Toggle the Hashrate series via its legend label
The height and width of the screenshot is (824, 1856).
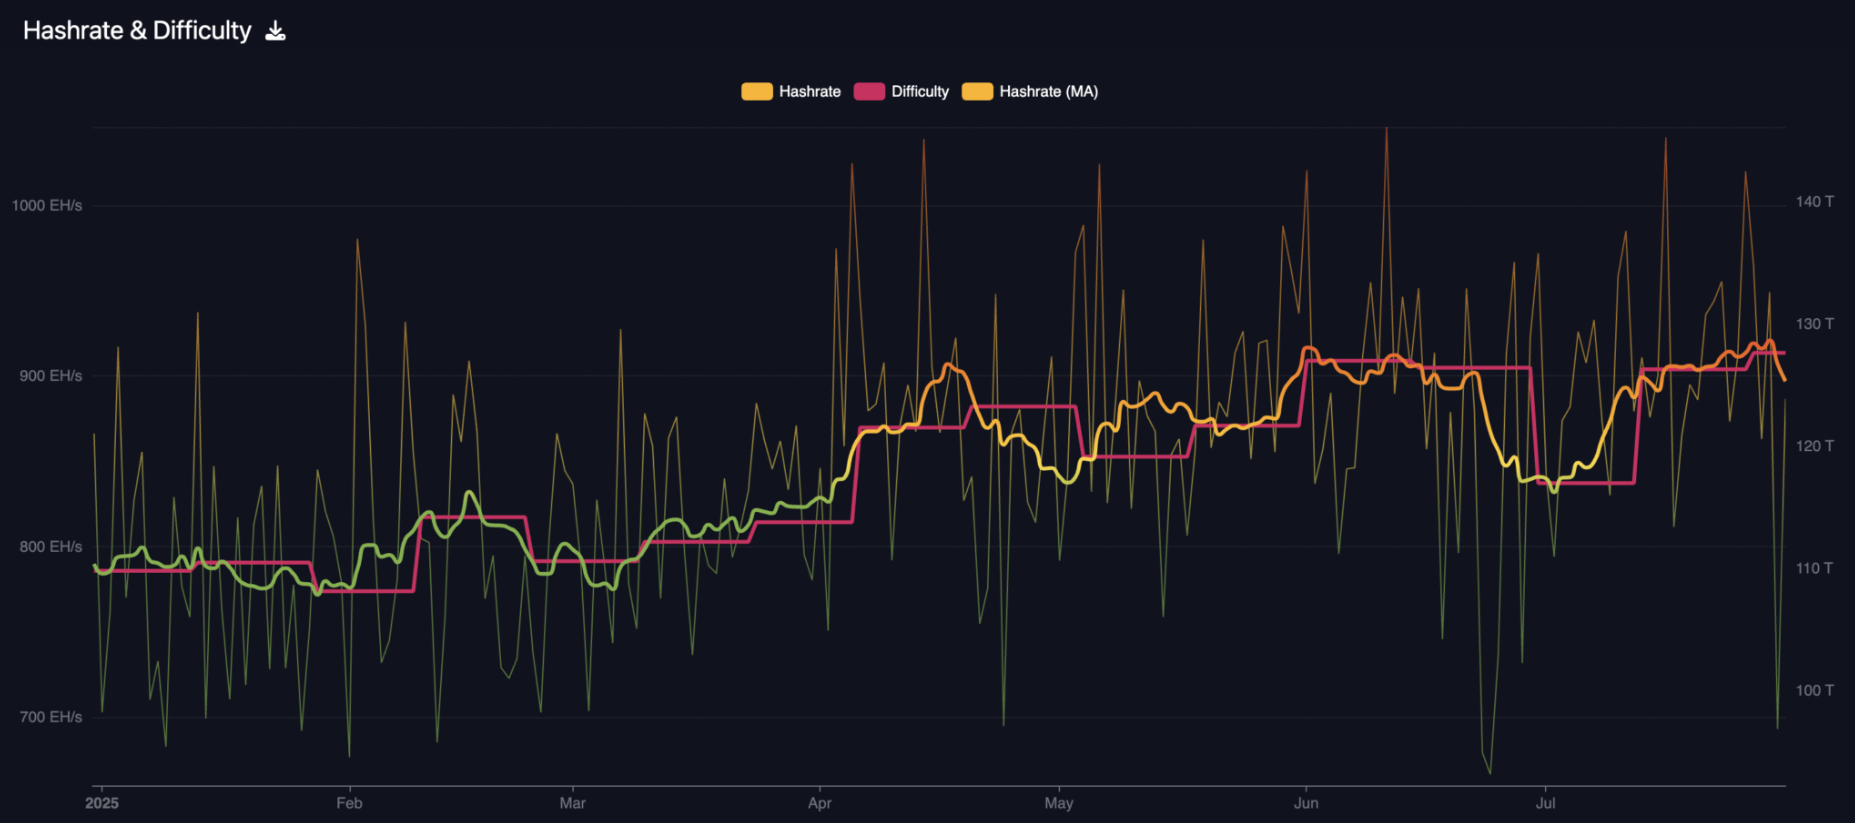point(809,92)
